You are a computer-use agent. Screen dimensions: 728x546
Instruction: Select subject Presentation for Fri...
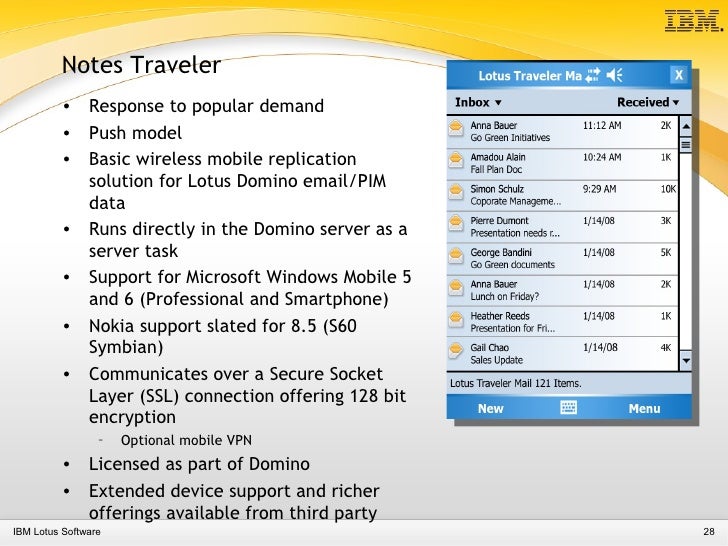point(513,328)
